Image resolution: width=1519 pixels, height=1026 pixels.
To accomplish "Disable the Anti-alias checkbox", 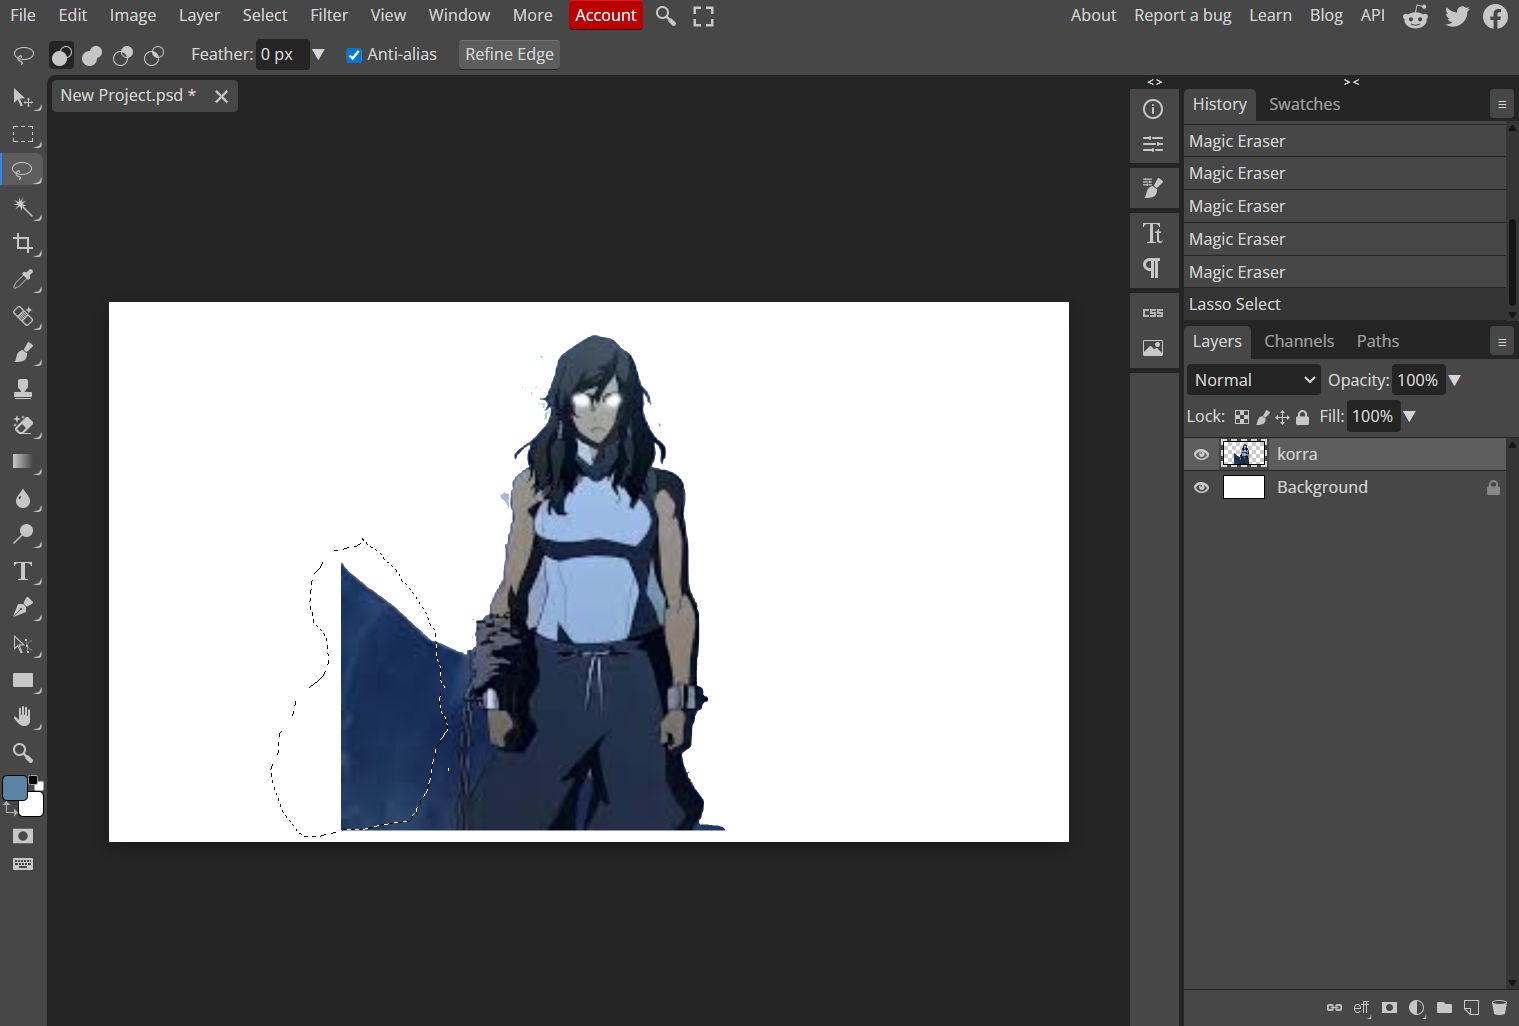I will (x=354, y=55).
